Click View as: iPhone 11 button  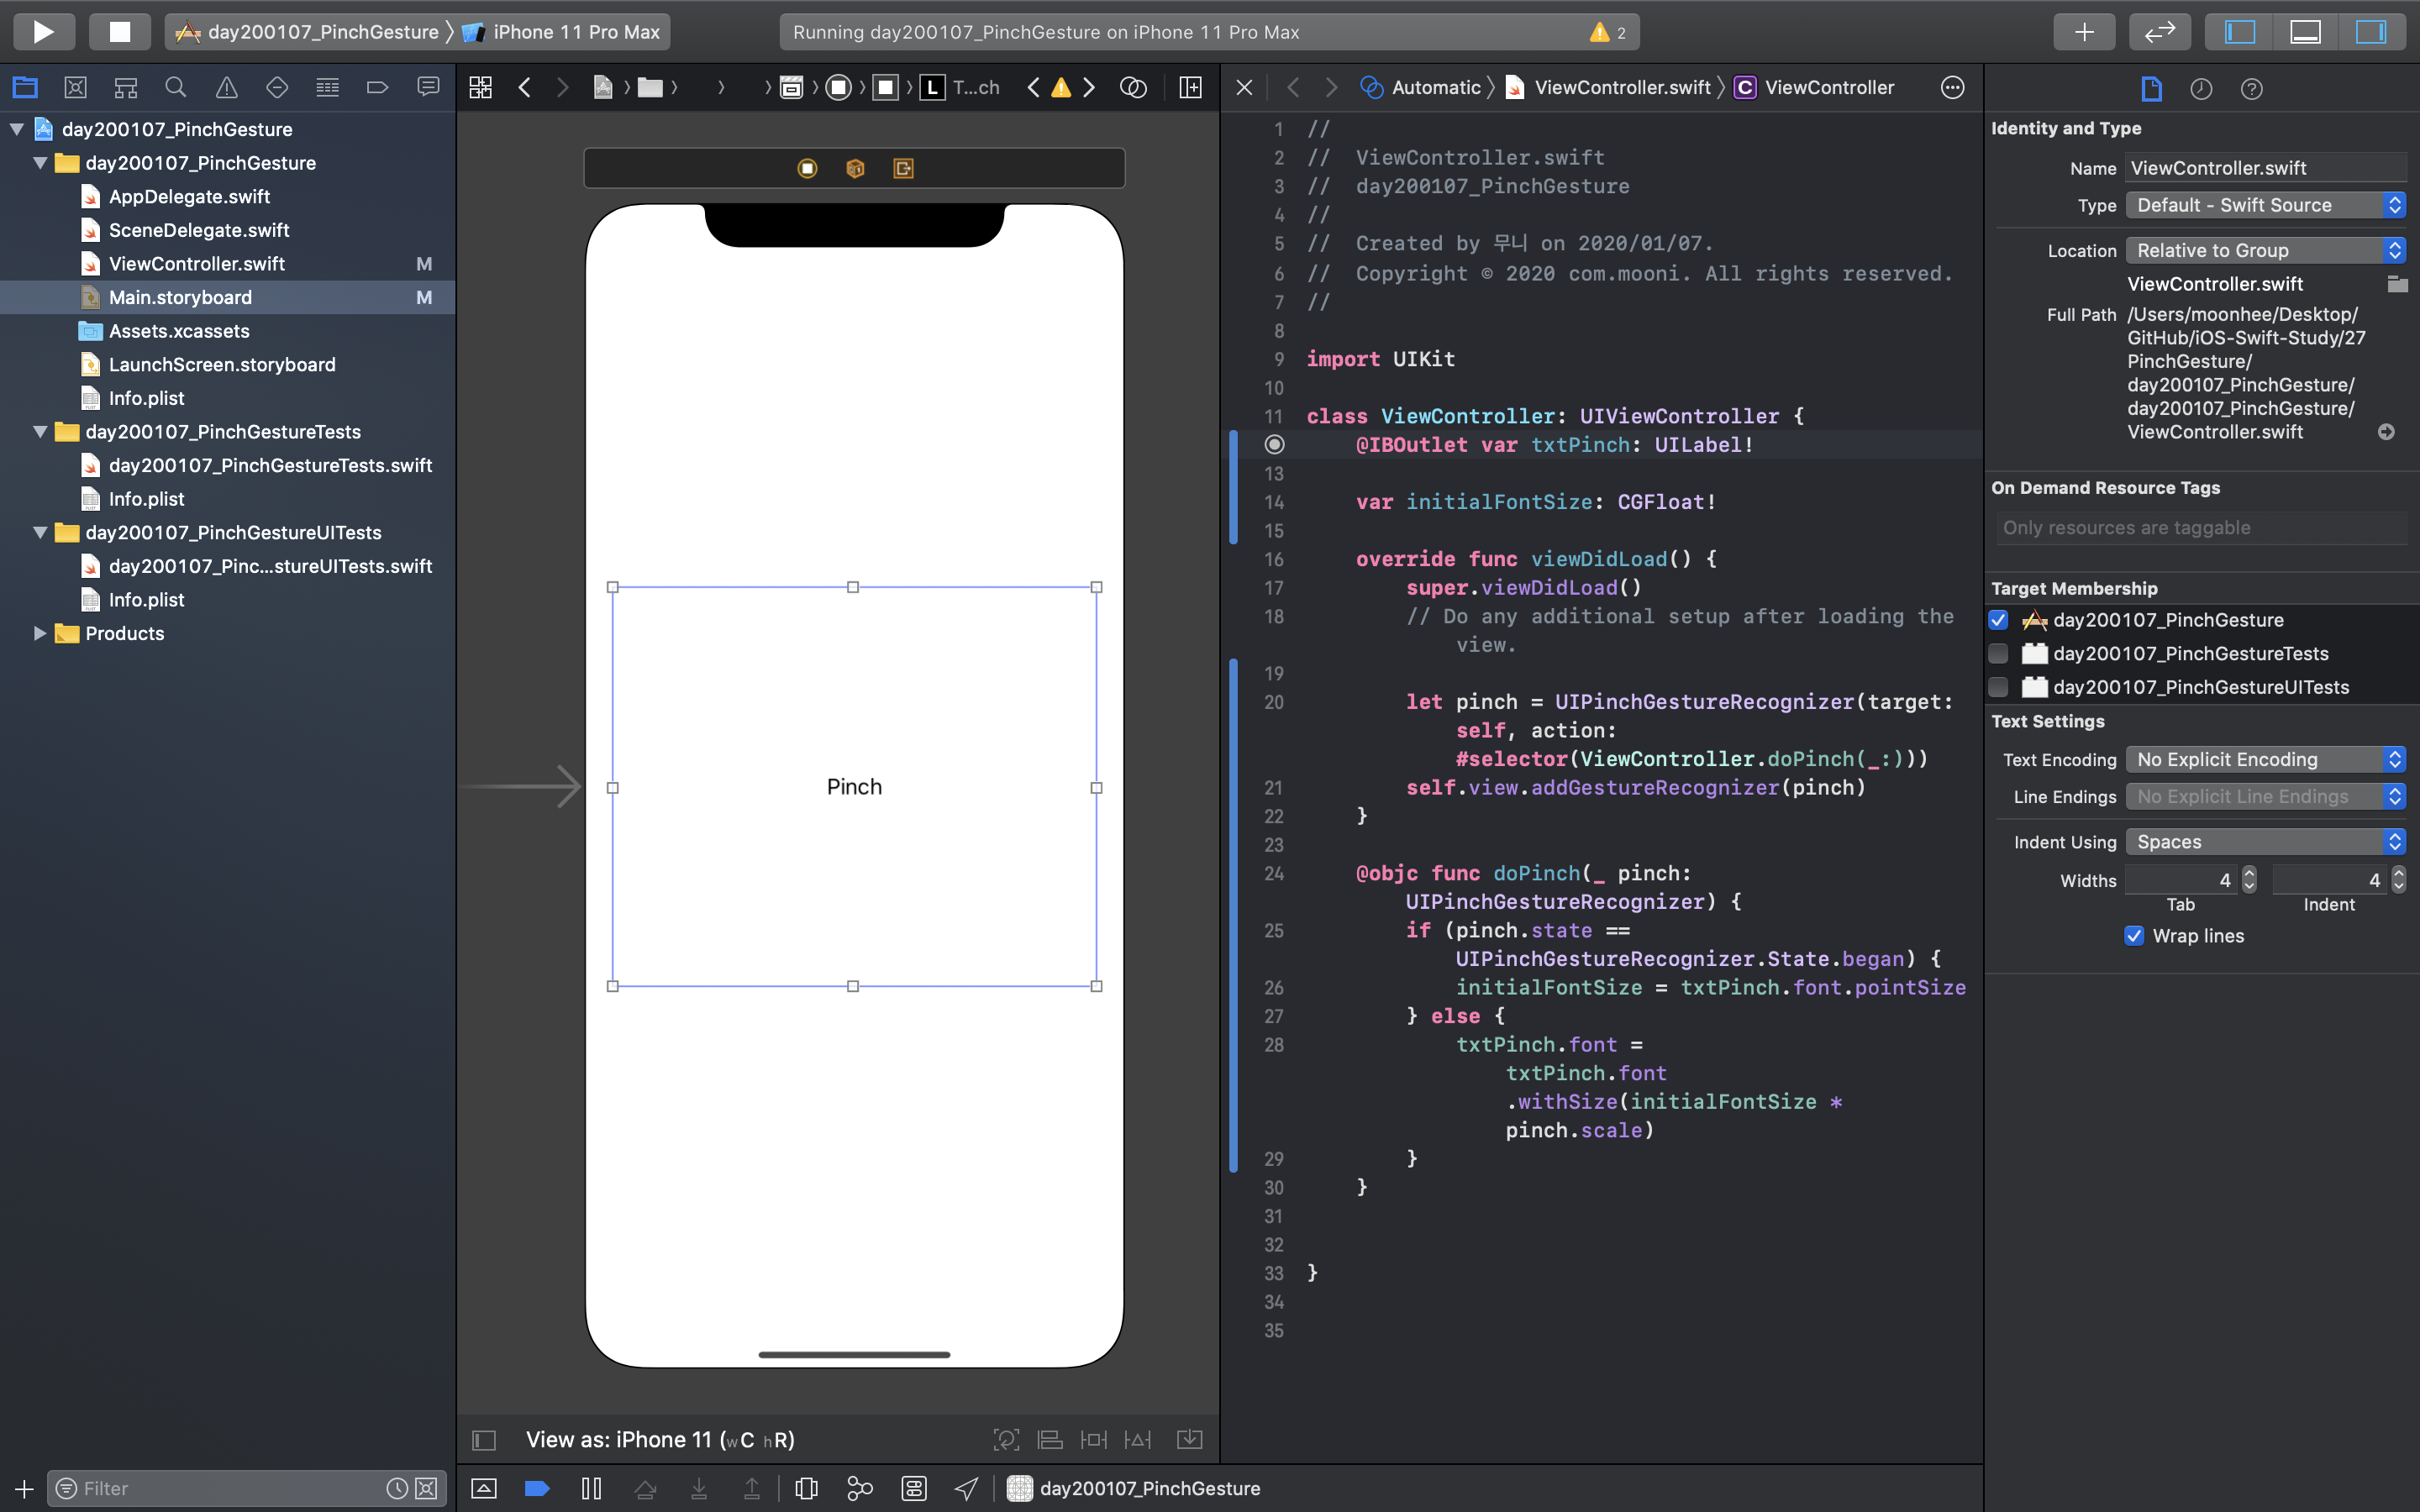point(660,1440)
